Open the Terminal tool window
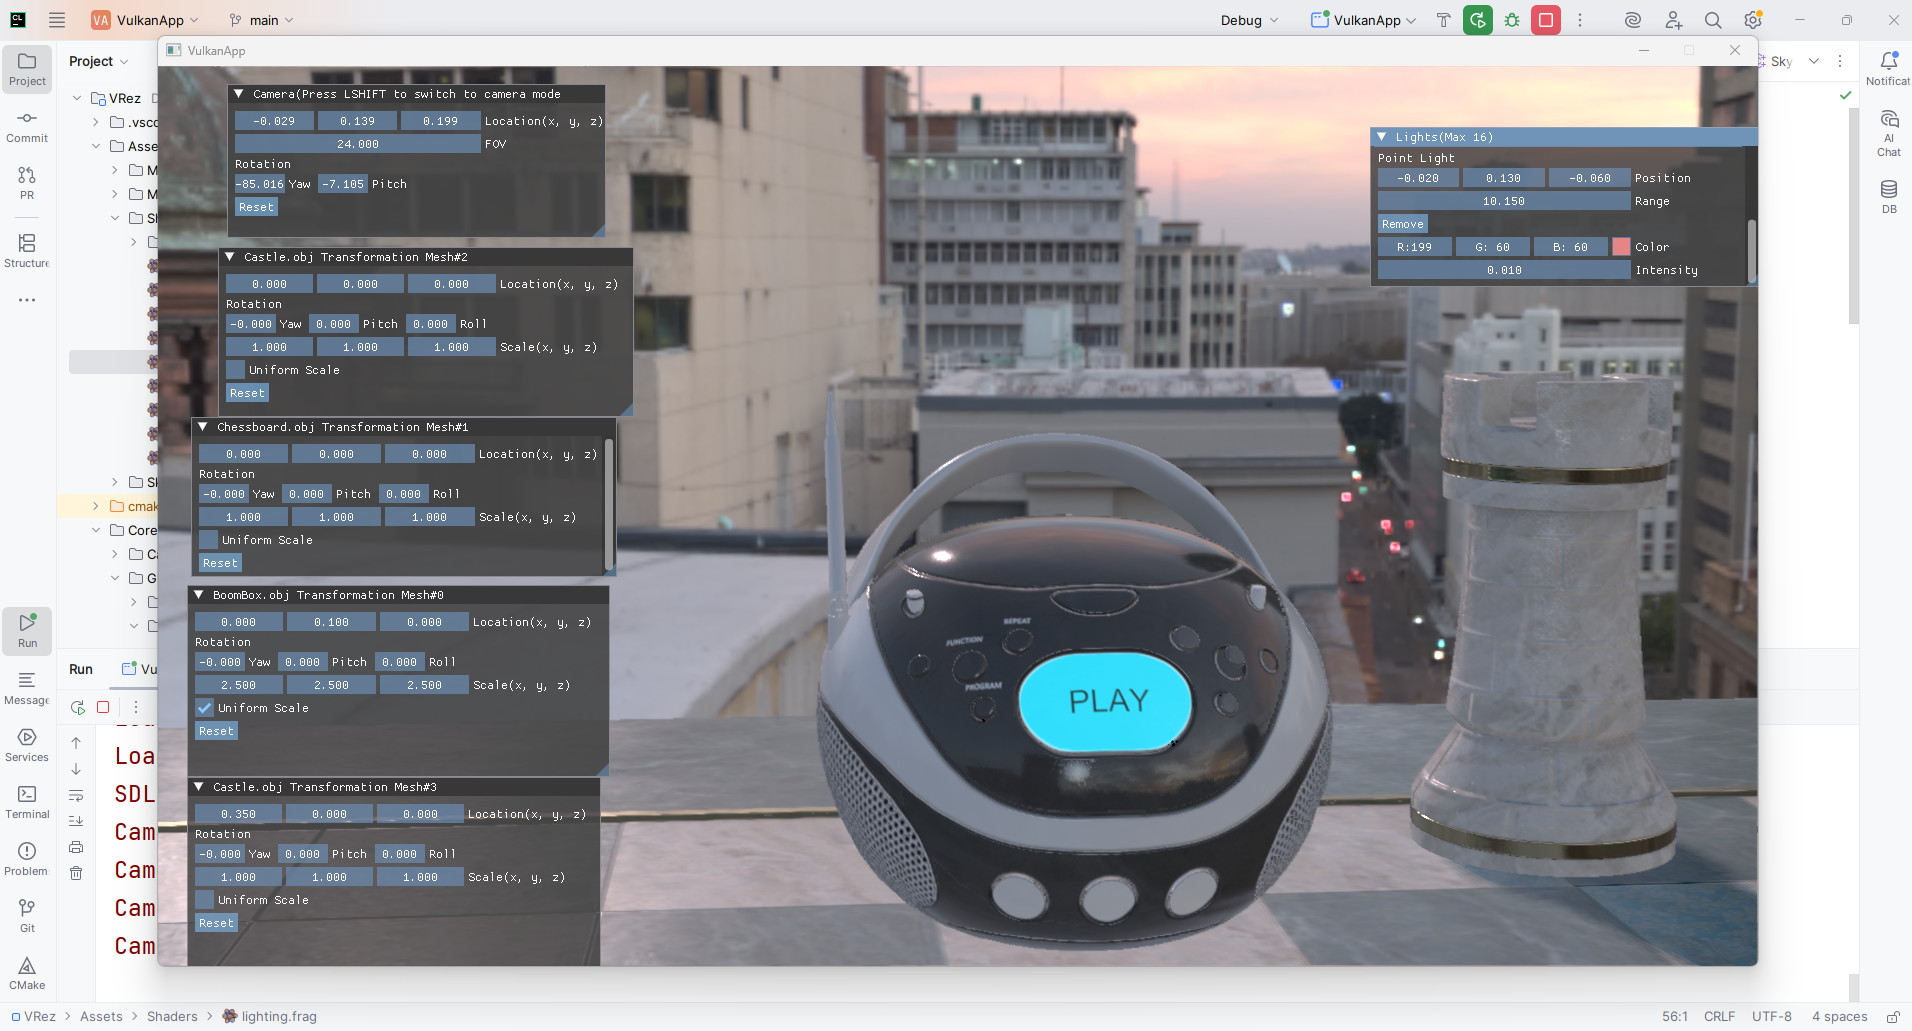The image size is (1912, 1031). (27, 801)
